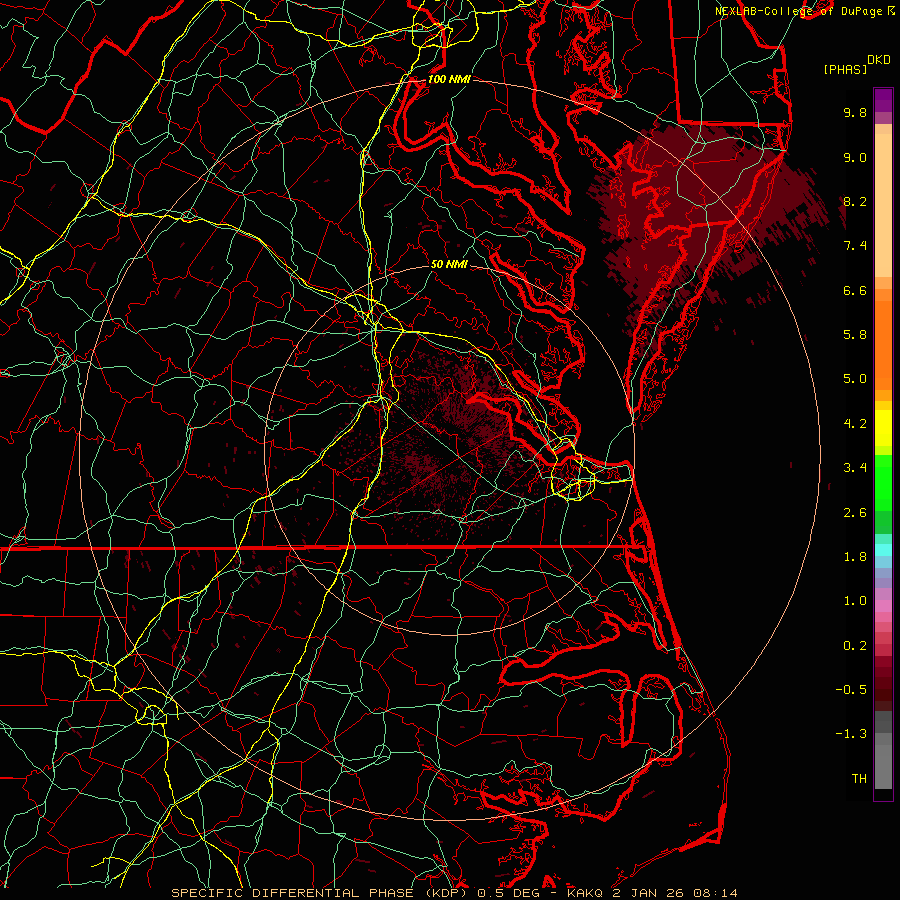Pick the purple segment atop the color scale

click(x=883, y=100)
